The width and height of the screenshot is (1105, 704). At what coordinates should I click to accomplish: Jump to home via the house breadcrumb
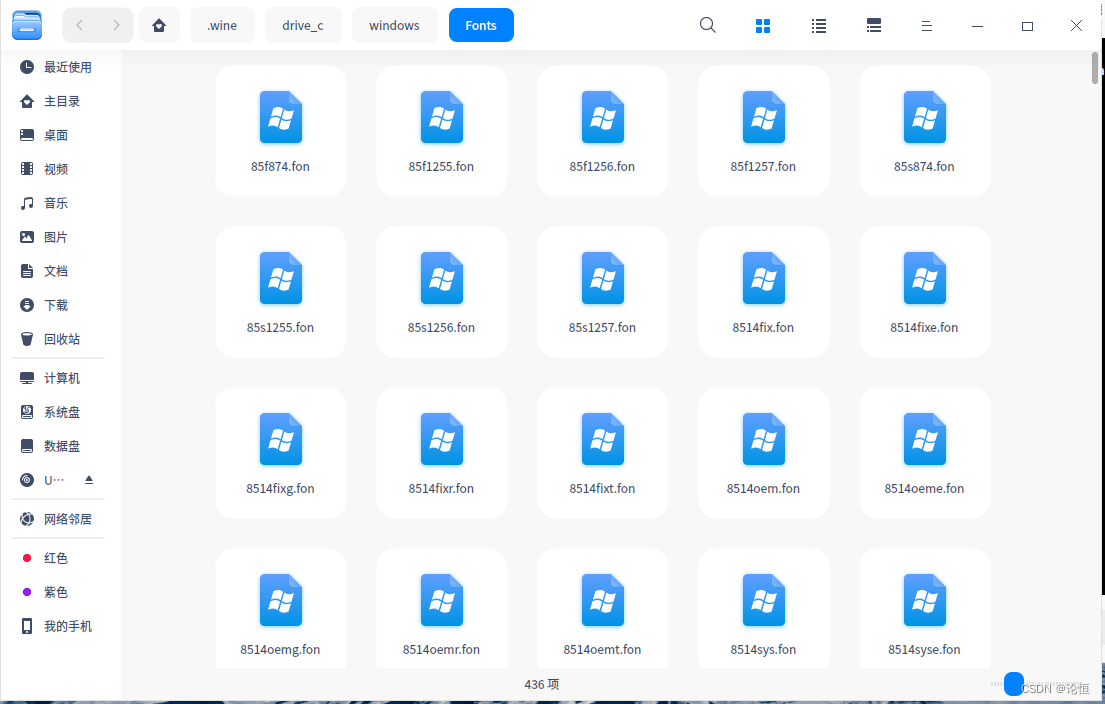coord(159,25)
